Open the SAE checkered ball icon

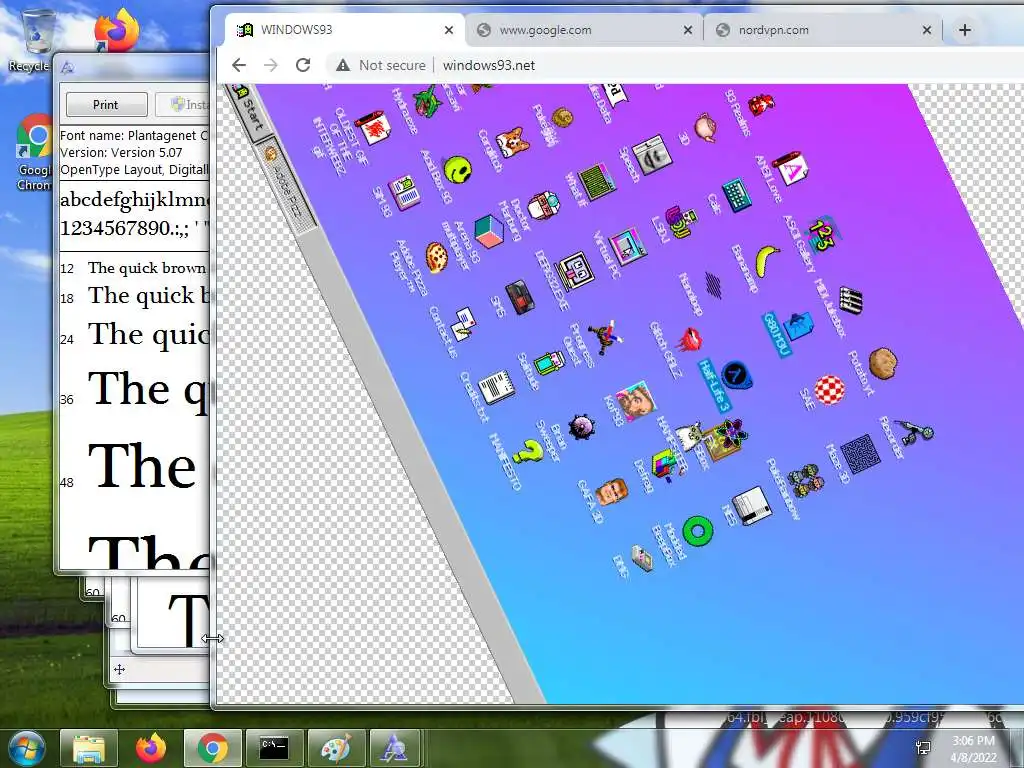coord(829,390)
